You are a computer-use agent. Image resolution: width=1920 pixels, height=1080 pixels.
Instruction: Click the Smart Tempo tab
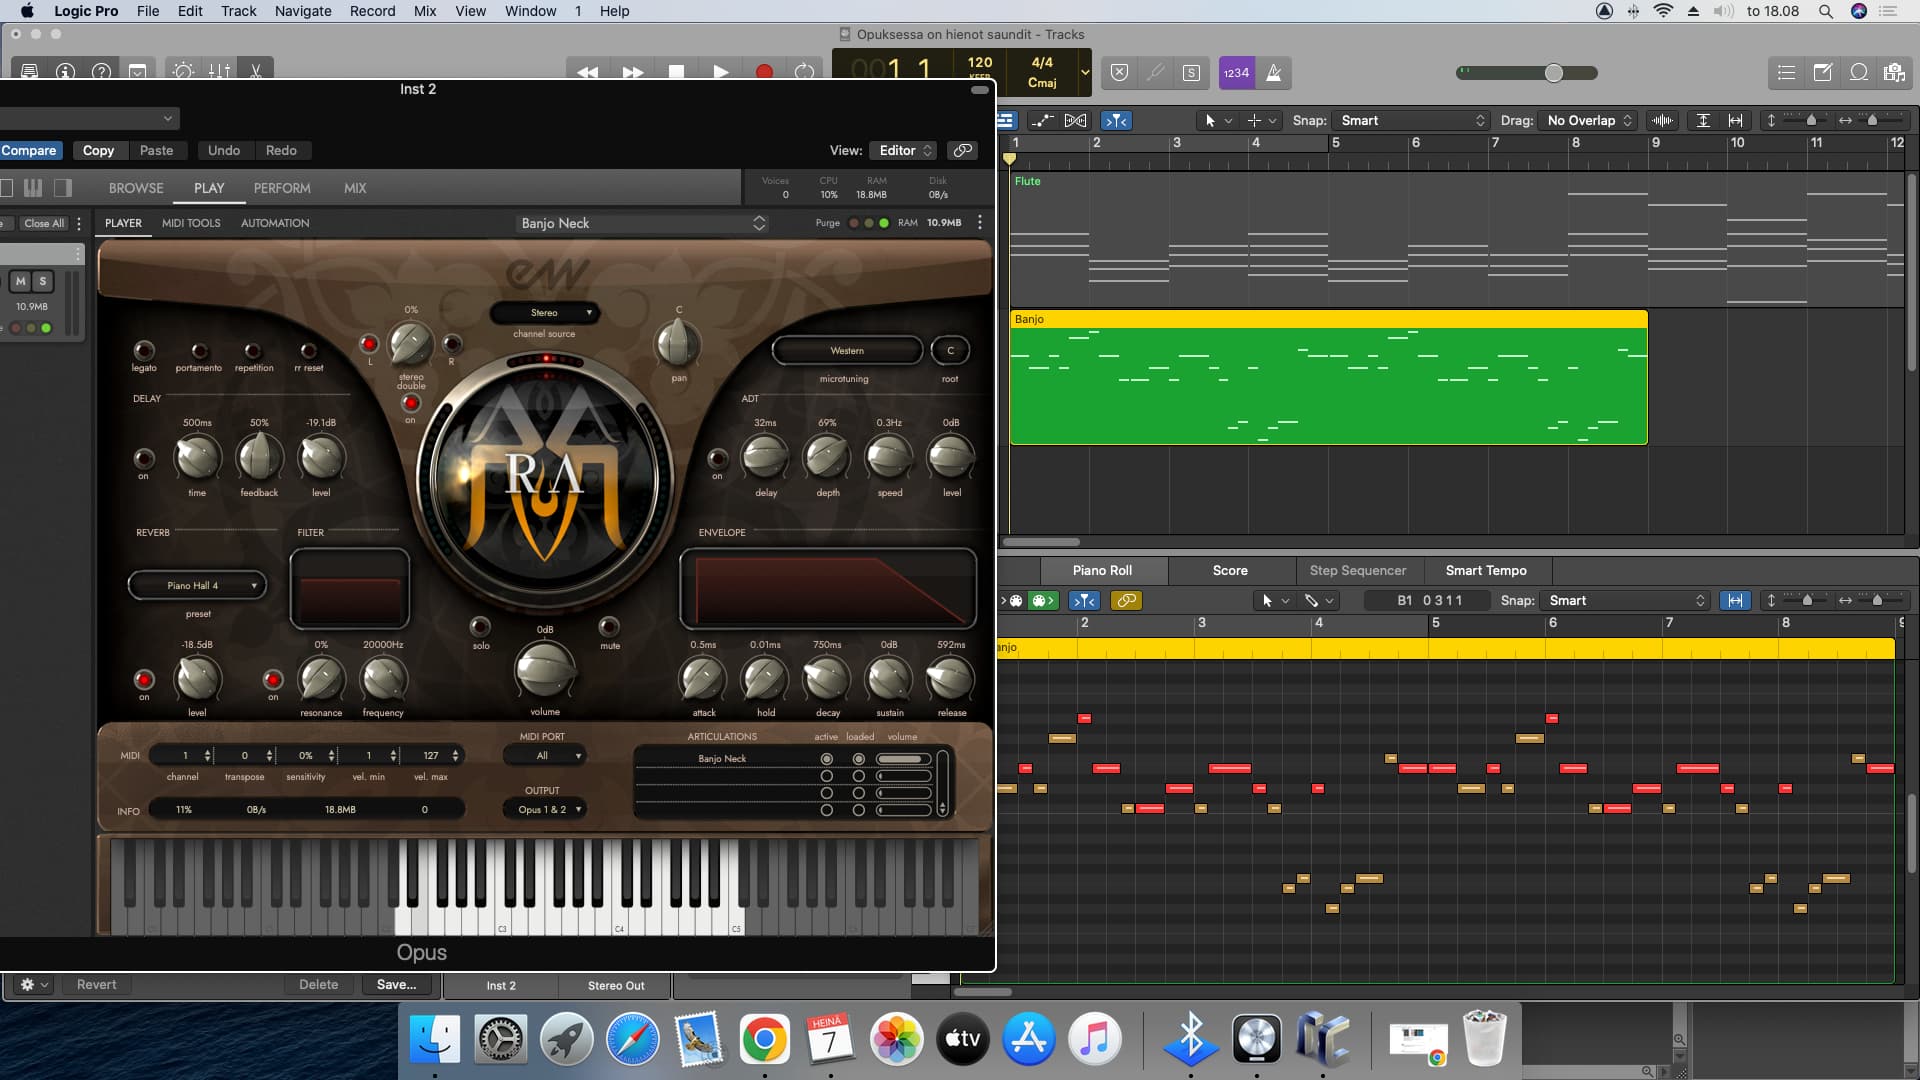pyautogui.click(x=1486, y=571)
